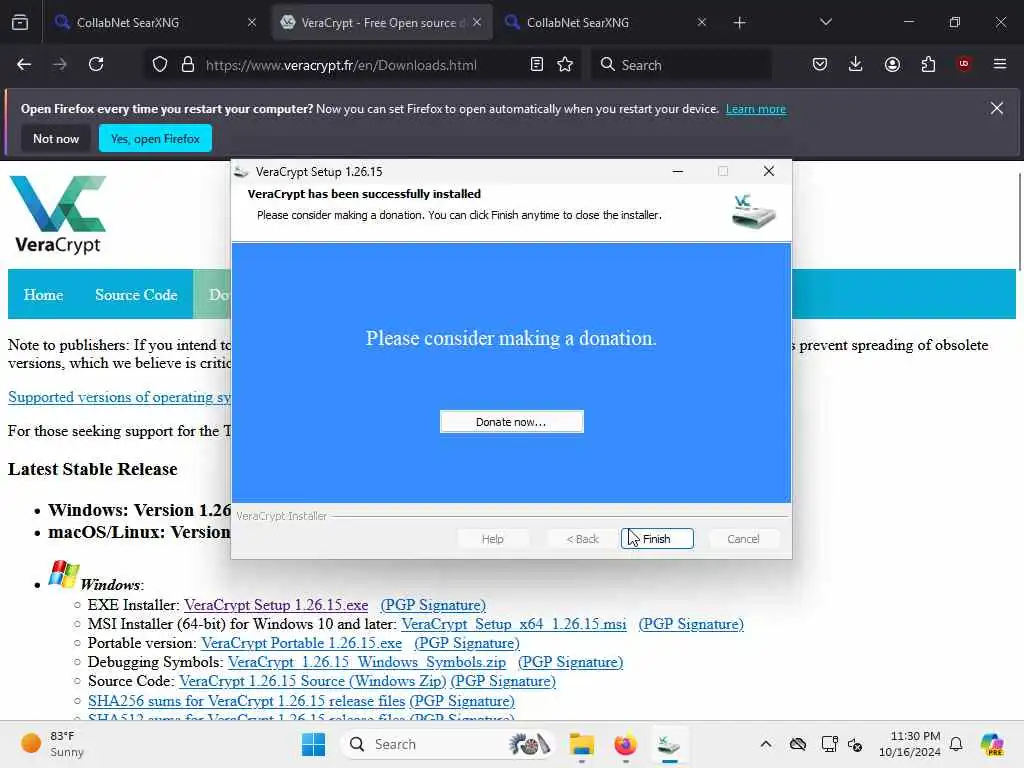The width and height of the screenshot is (1024, 768).
Task: Click VeraCrypt installer taskbar icon
Action: pos(669,744)
